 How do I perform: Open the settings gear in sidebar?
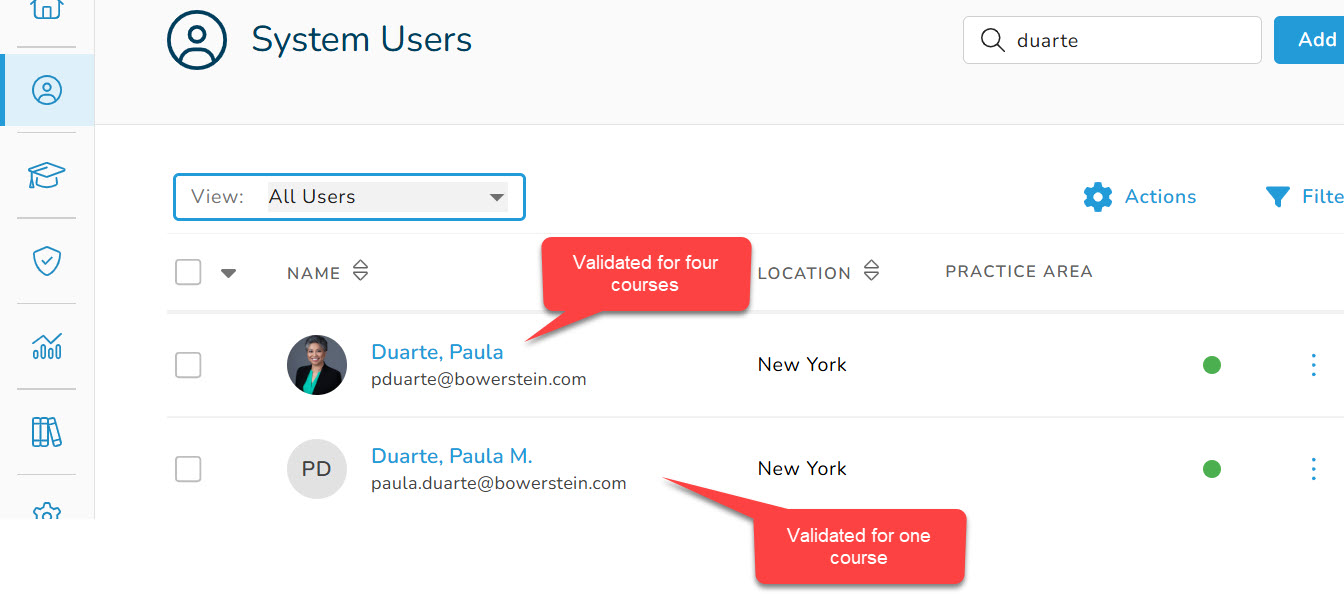pyautogui.click(x=47, y=511)
